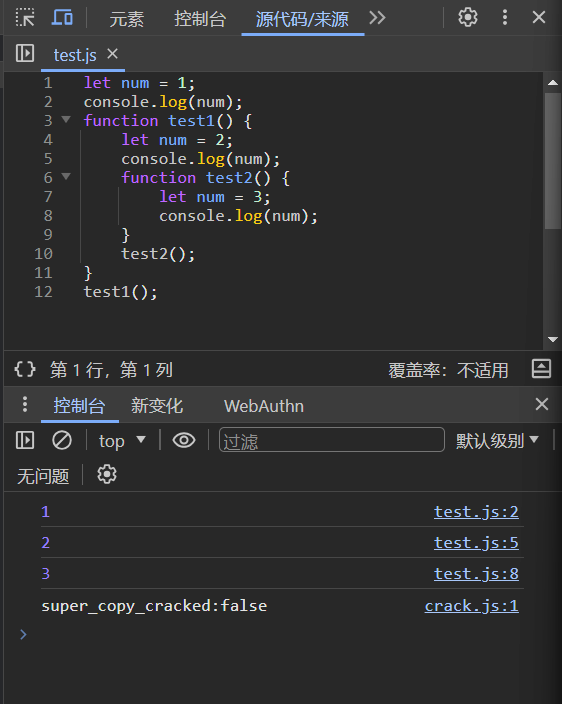Switch to the 新变化 drawer tab

click(x=157, y=406)
